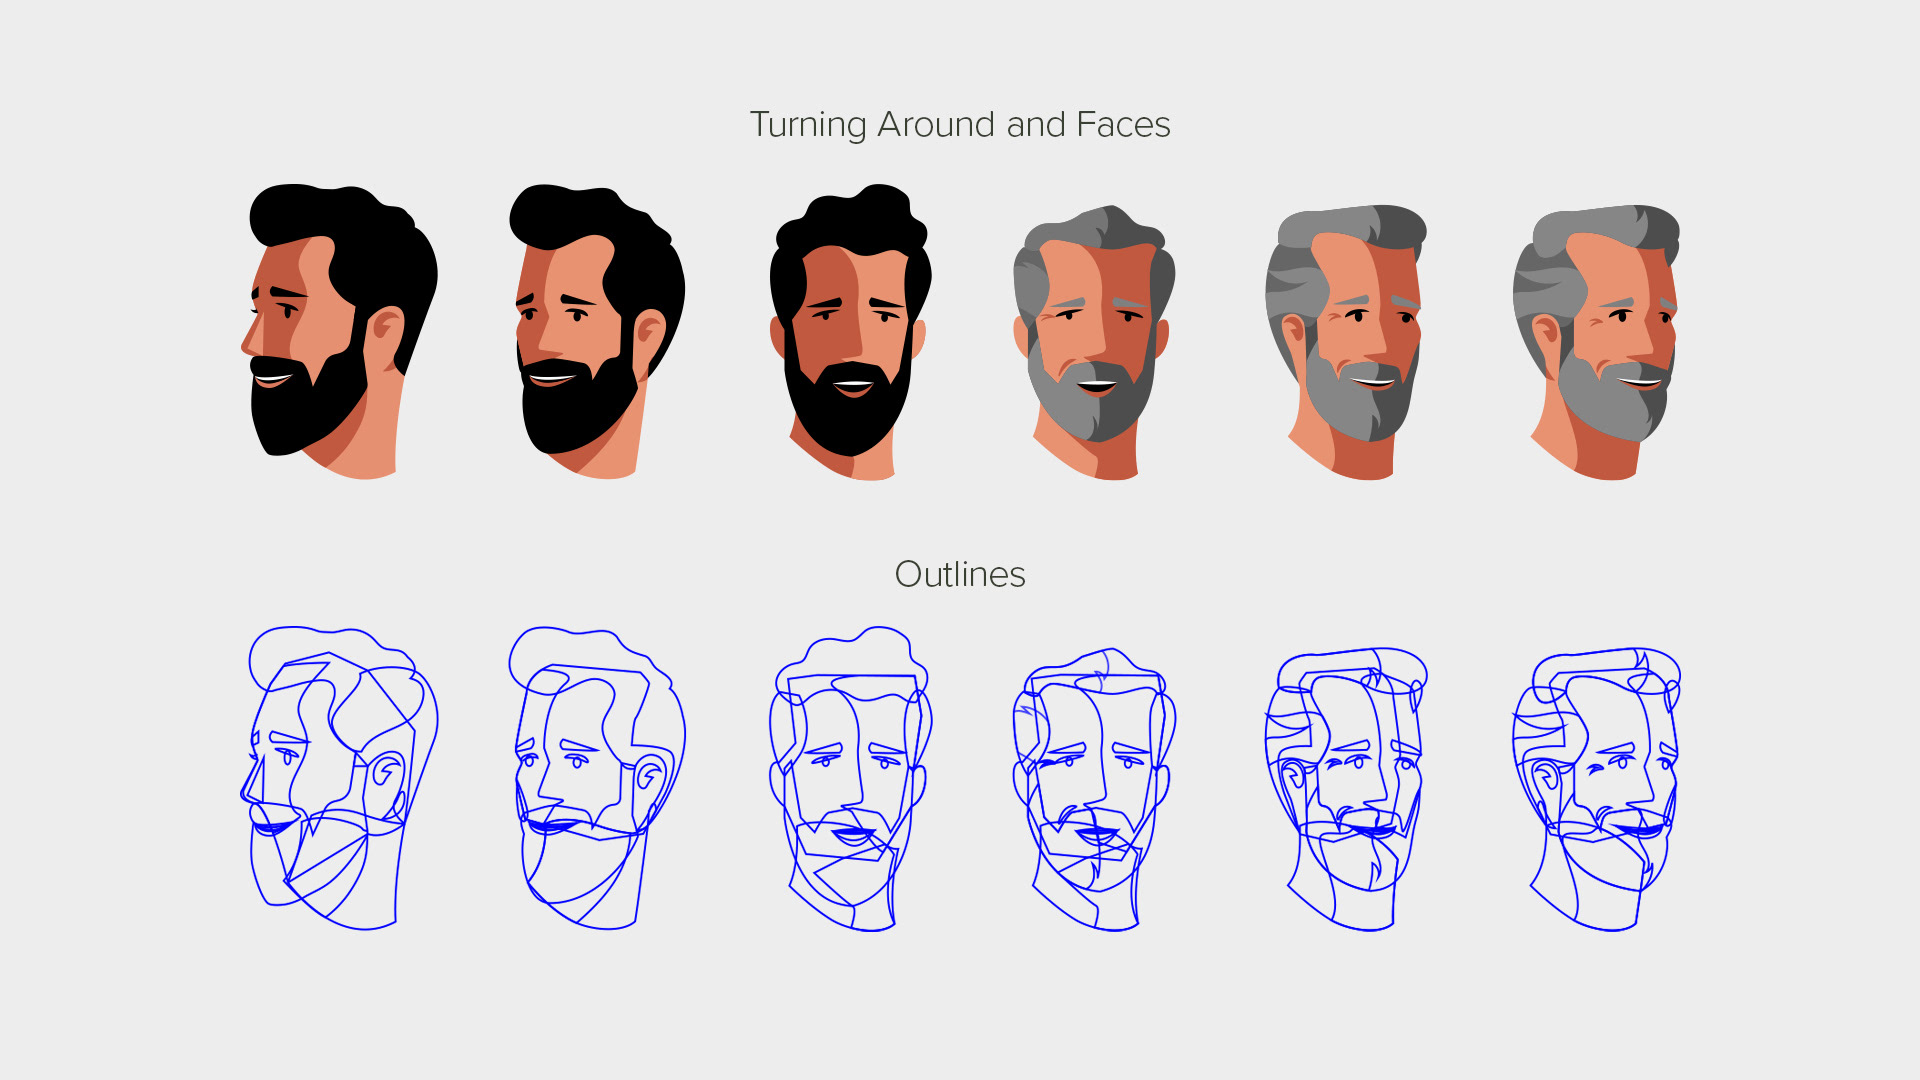This screenshot has width=1920, height=1080.
Task: Select the last gray-haired head in the colored row
Action: pyautogui.click(x=1596, y=343)
